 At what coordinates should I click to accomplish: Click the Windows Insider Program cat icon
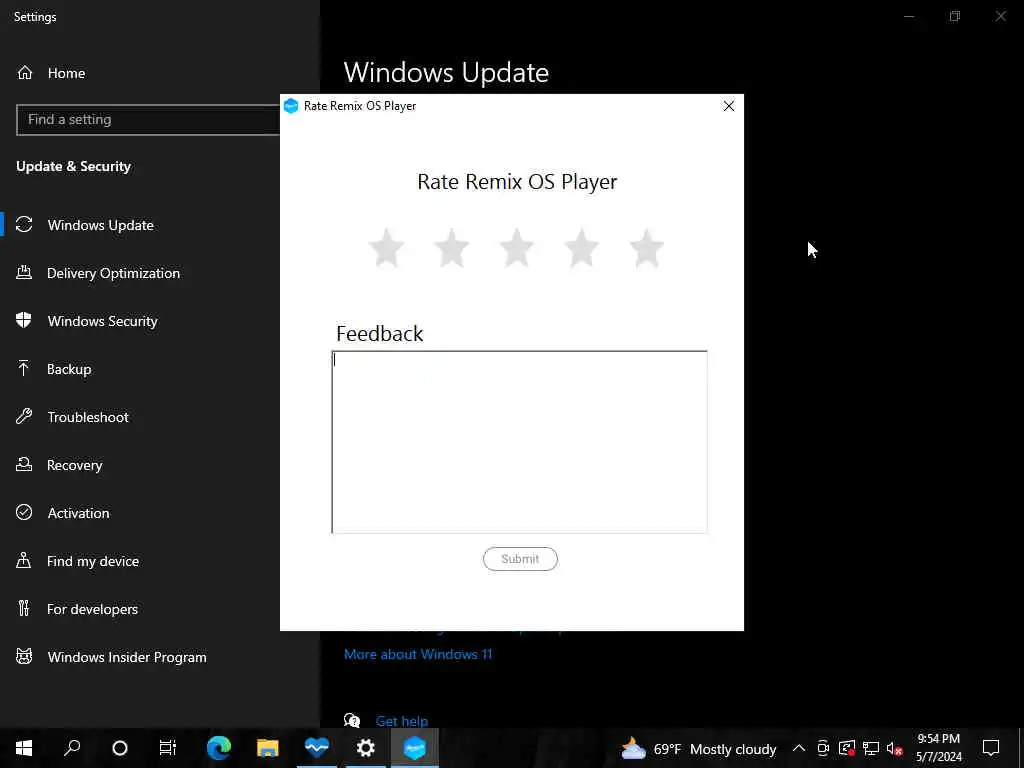click(x=24, y=656)
